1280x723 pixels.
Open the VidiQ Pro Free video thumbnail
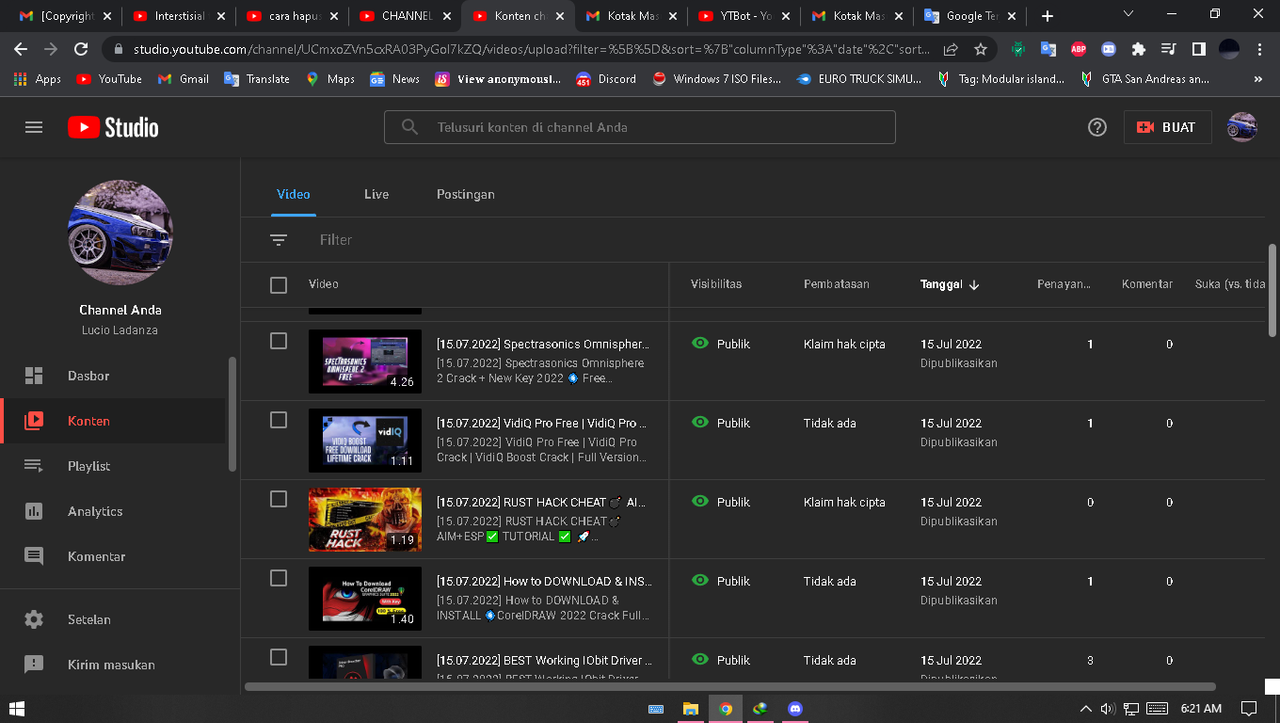365,440
